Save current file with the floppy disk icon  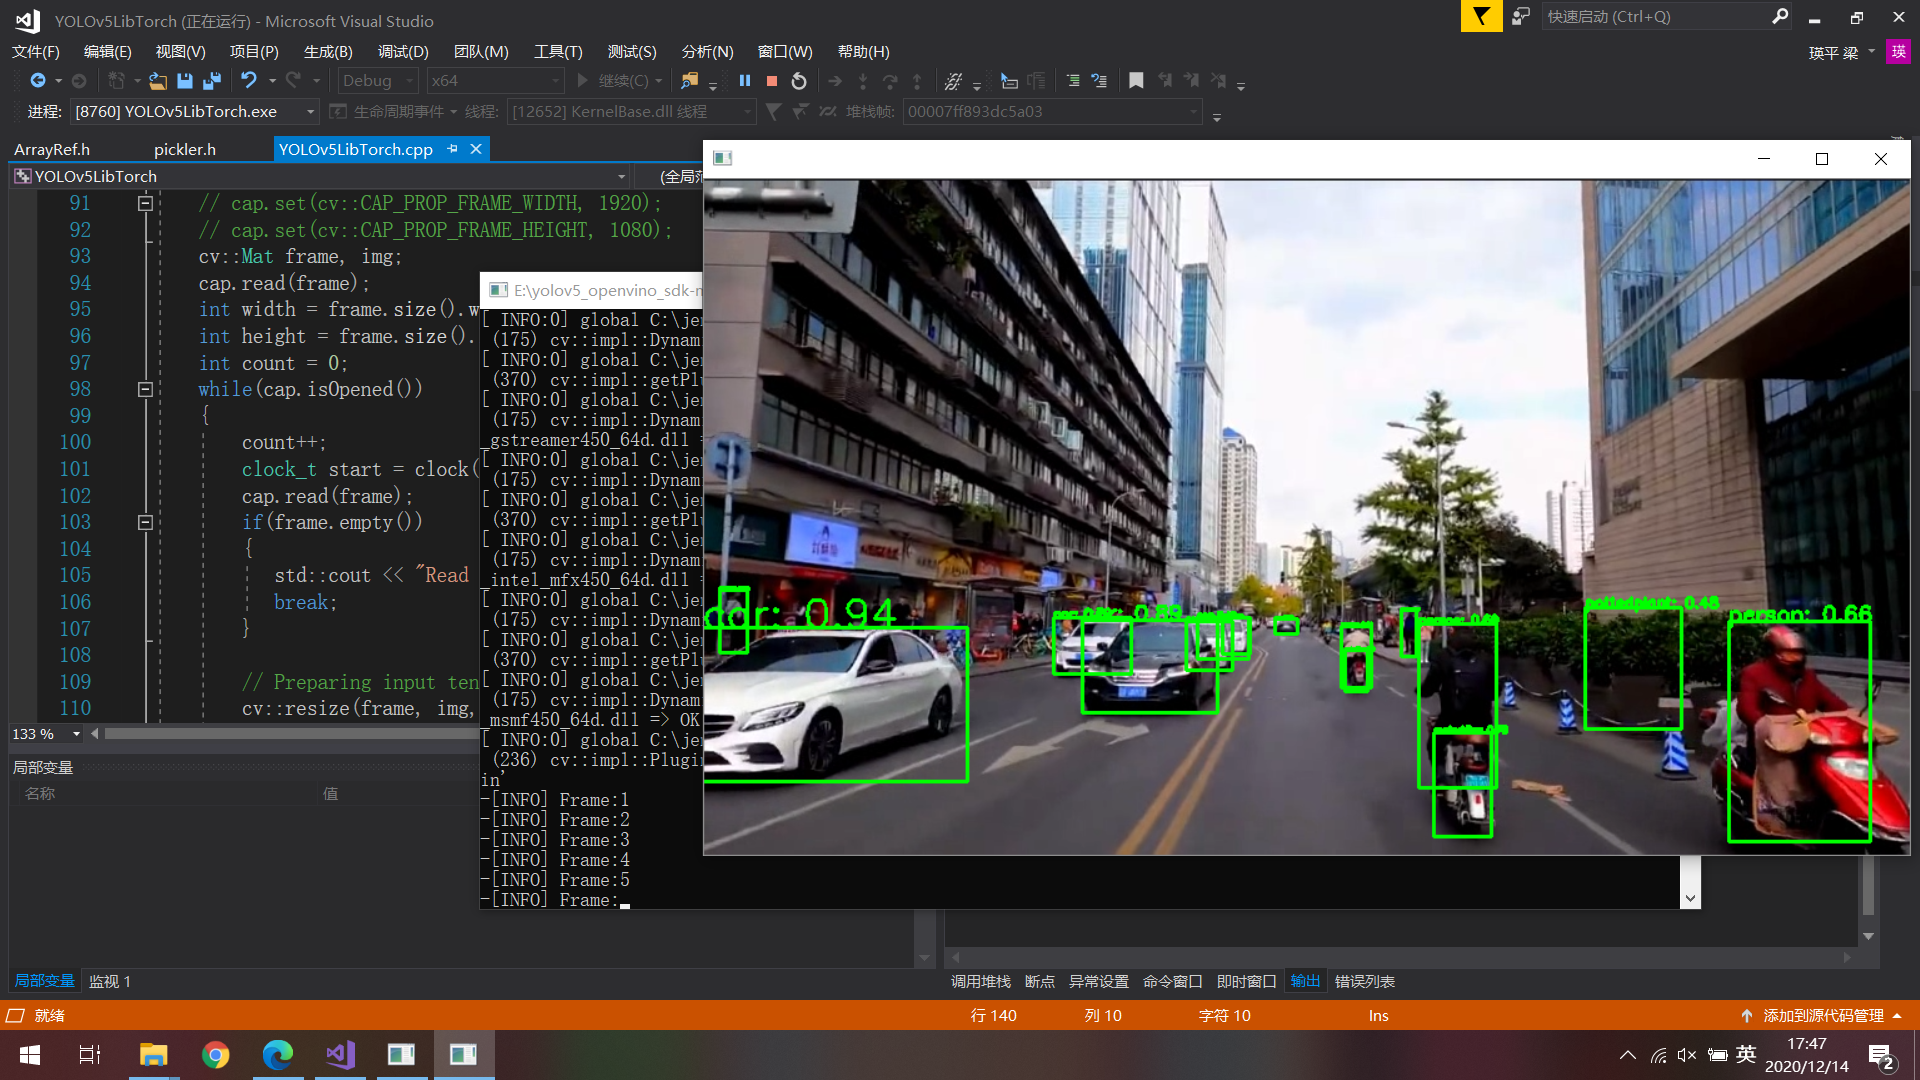tap(185, 81)
